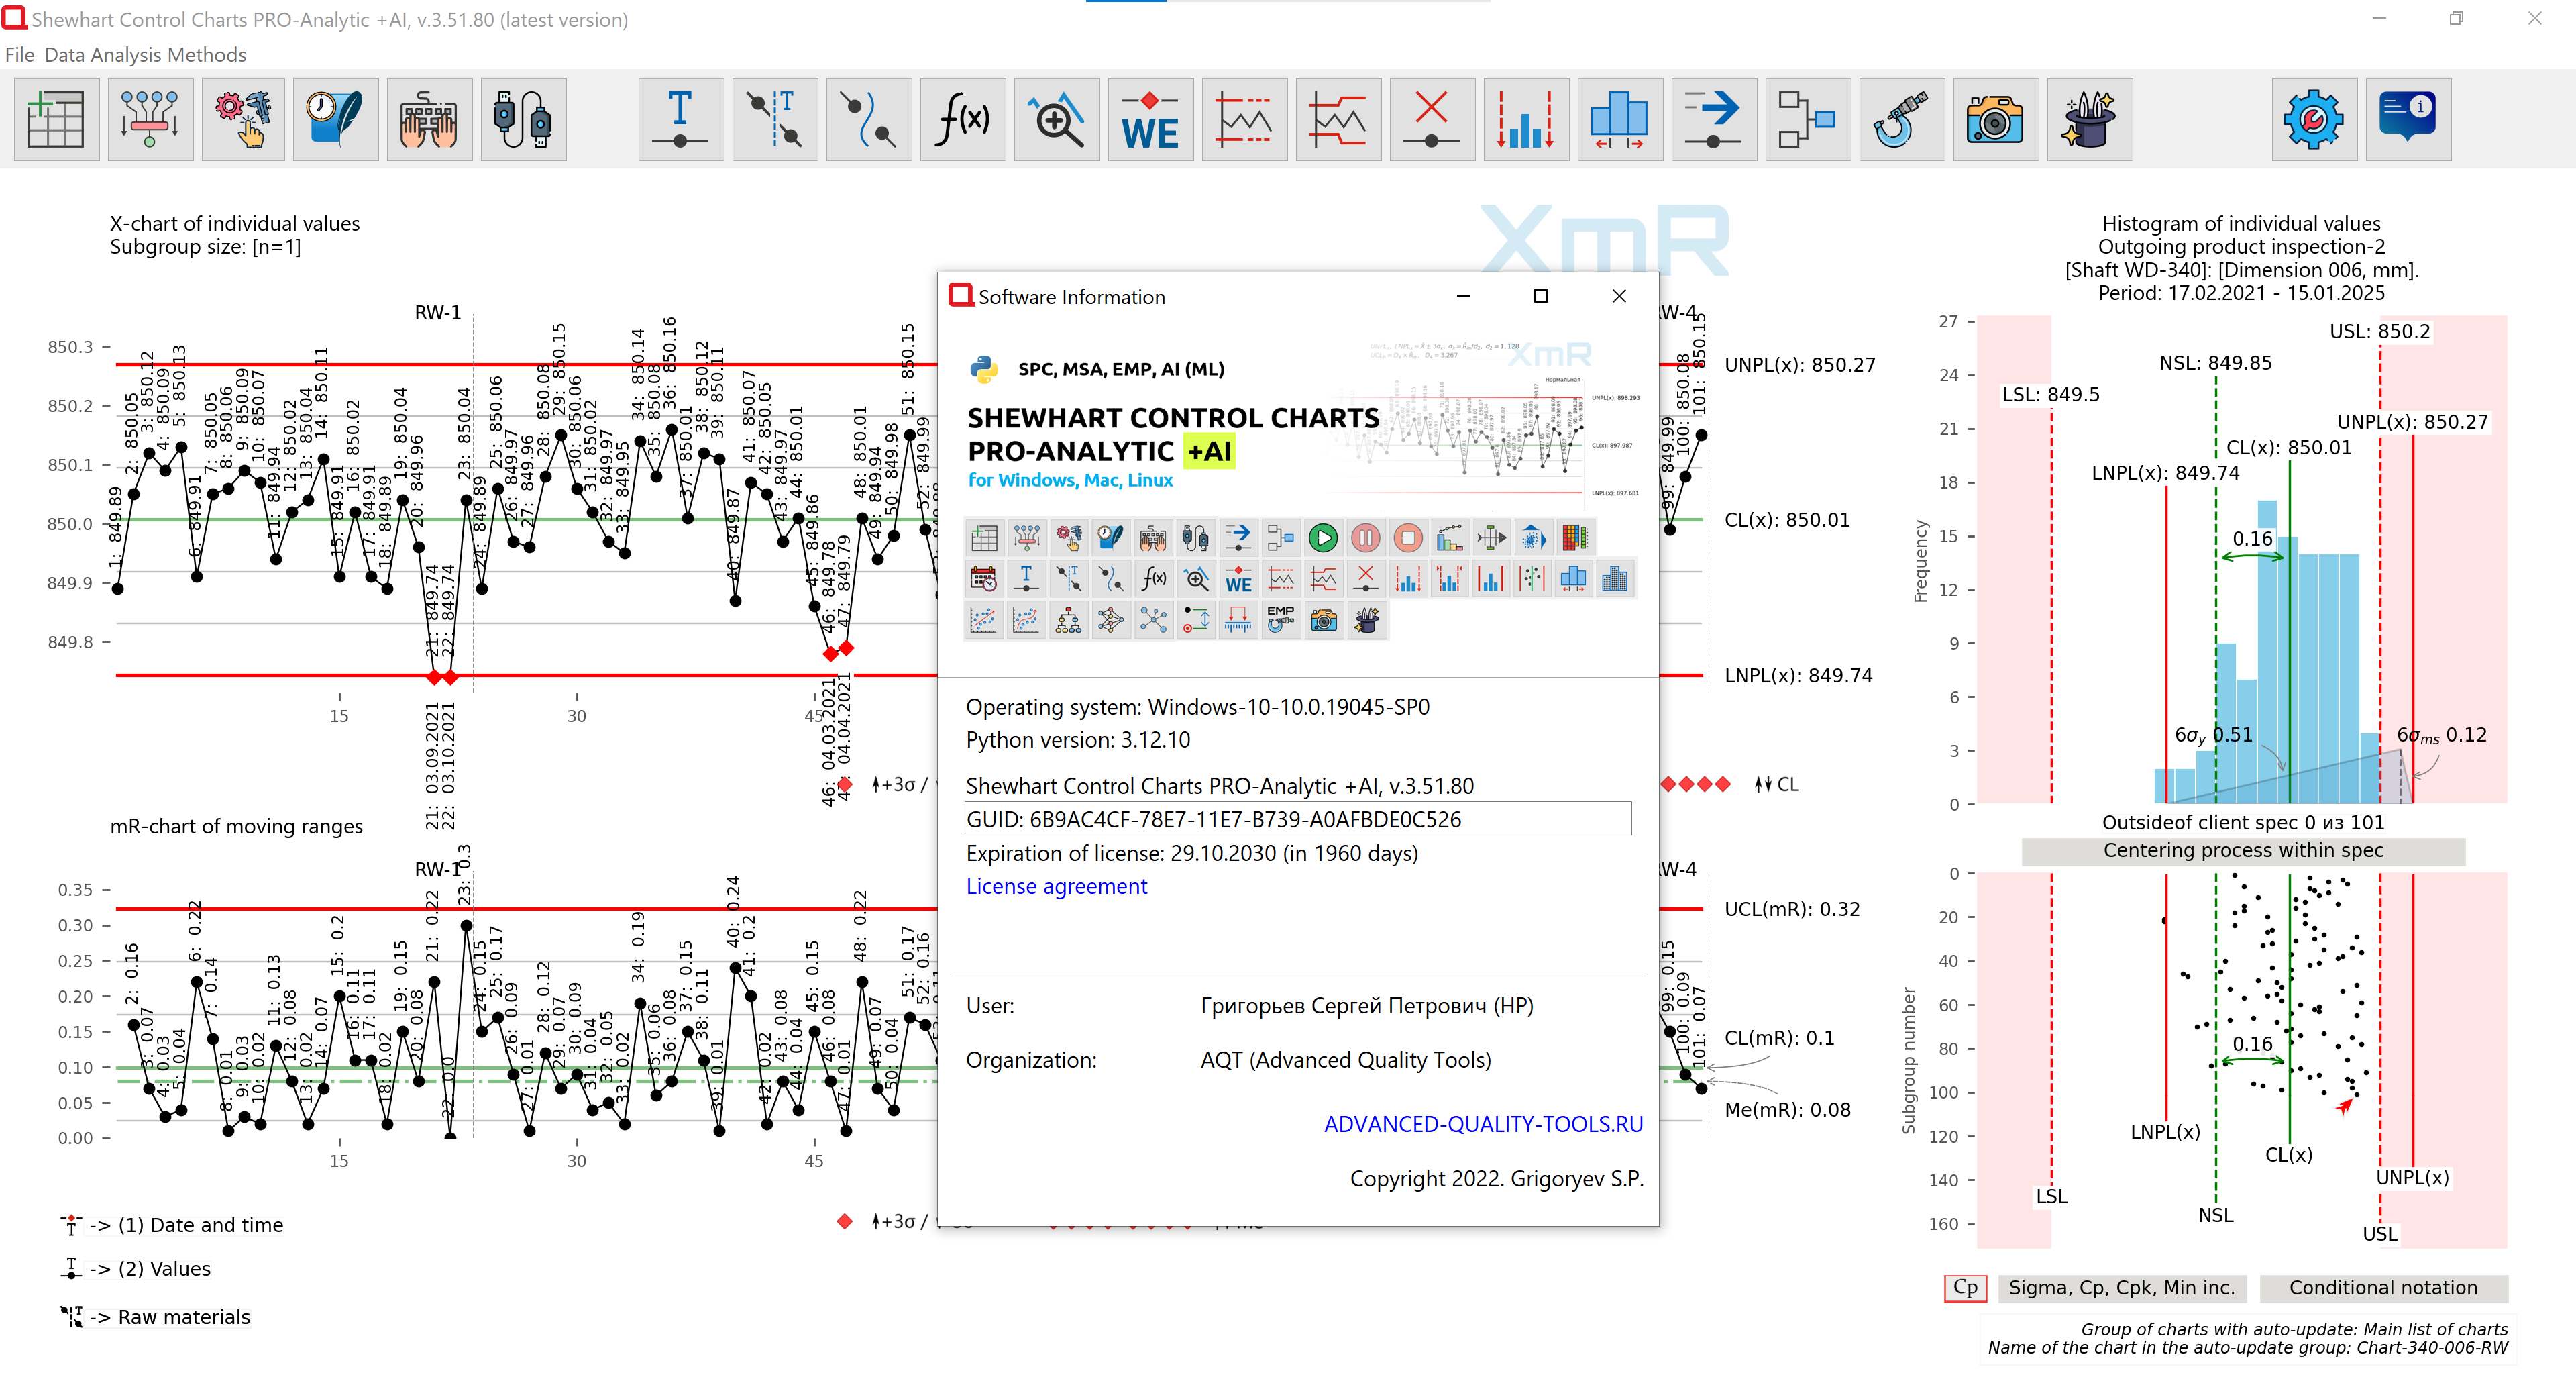Click the magic hat wizard icon in main toolbar
2576x1377 pixels.
coord(2089,120)
